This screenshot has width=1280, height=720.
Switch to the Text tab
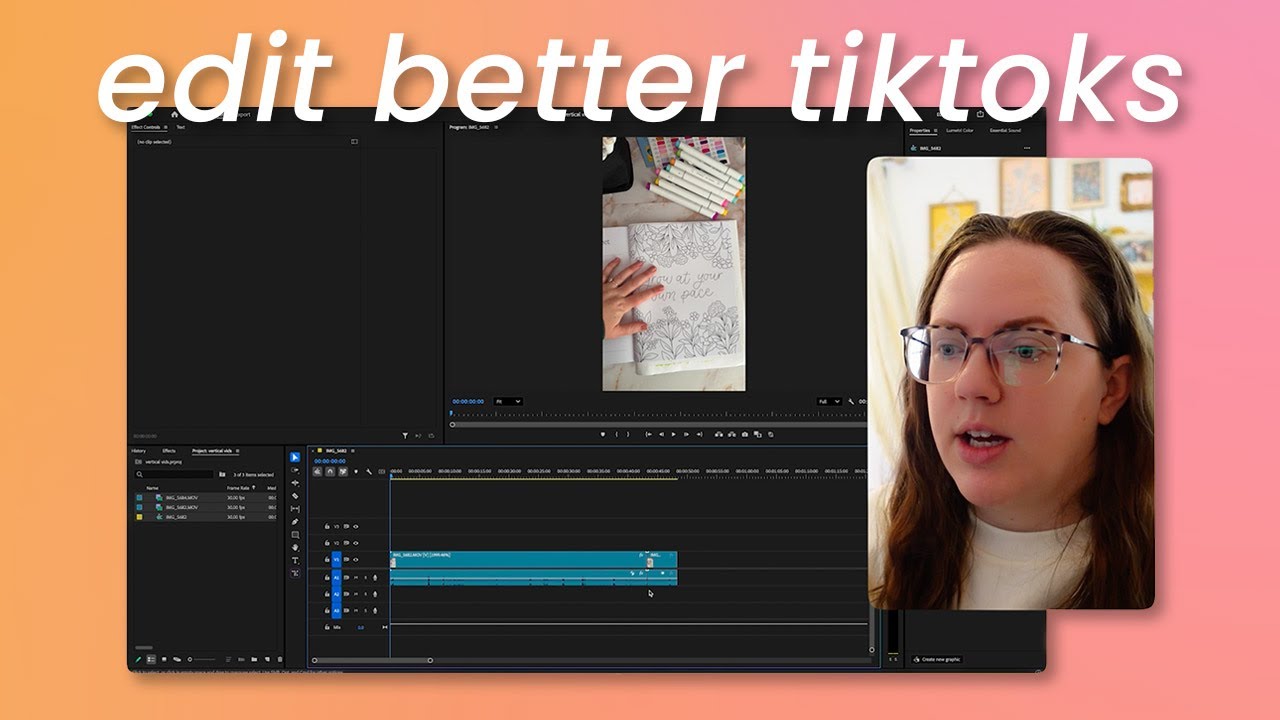(x=181, y=127)
